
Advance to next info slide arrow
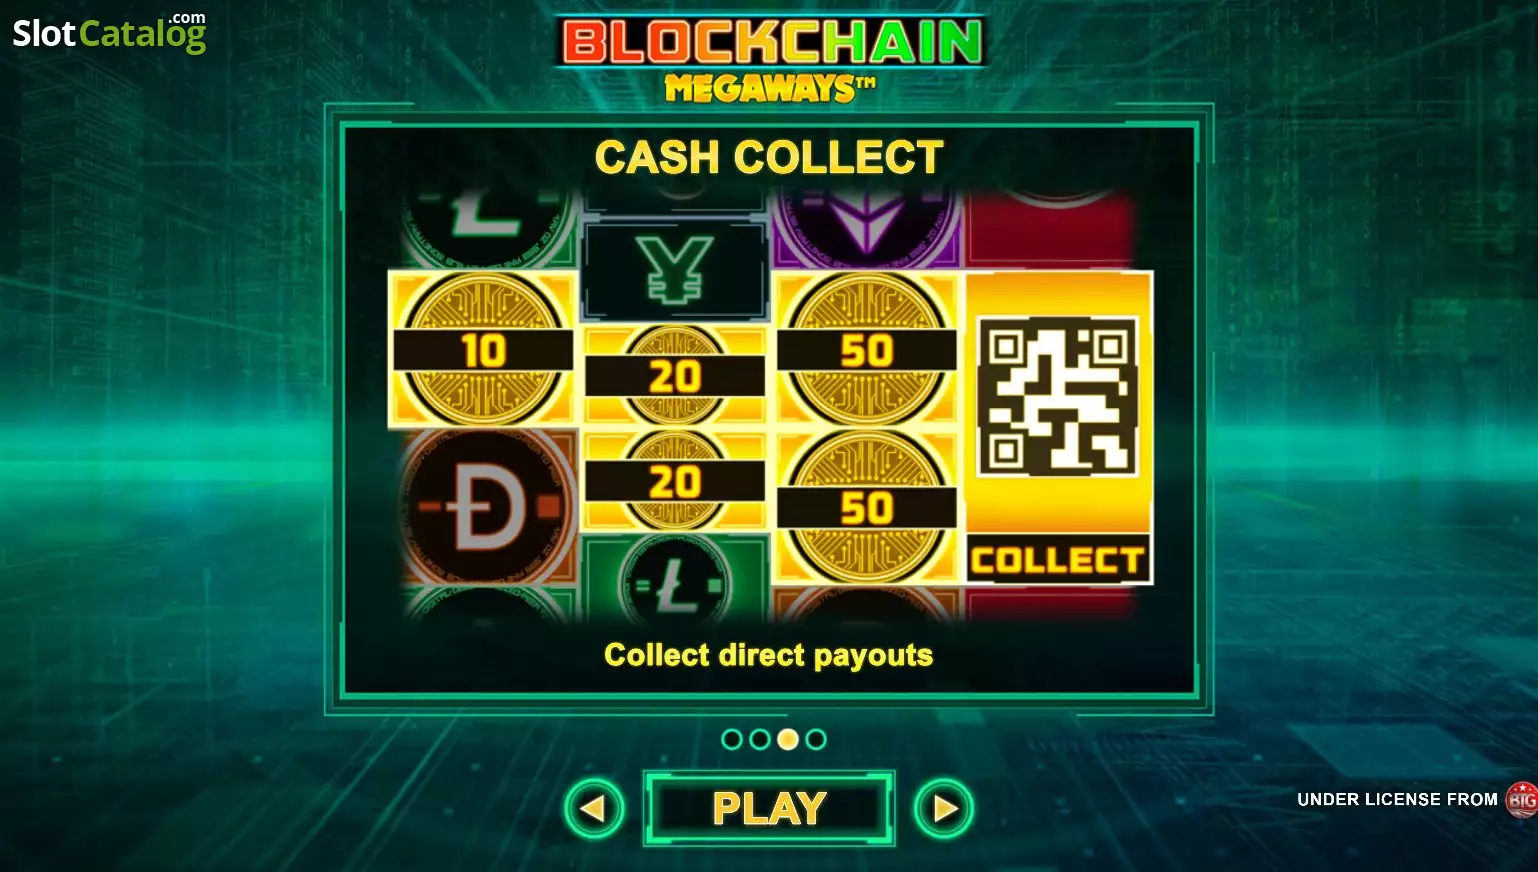coord(943,808)
